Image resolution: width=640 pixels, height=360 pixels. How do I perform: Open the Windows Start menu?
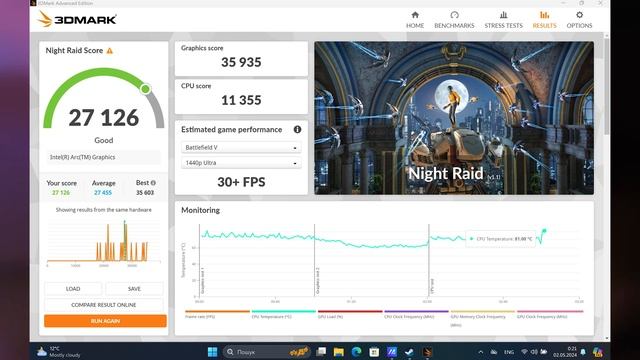click(x=212, y=352)
